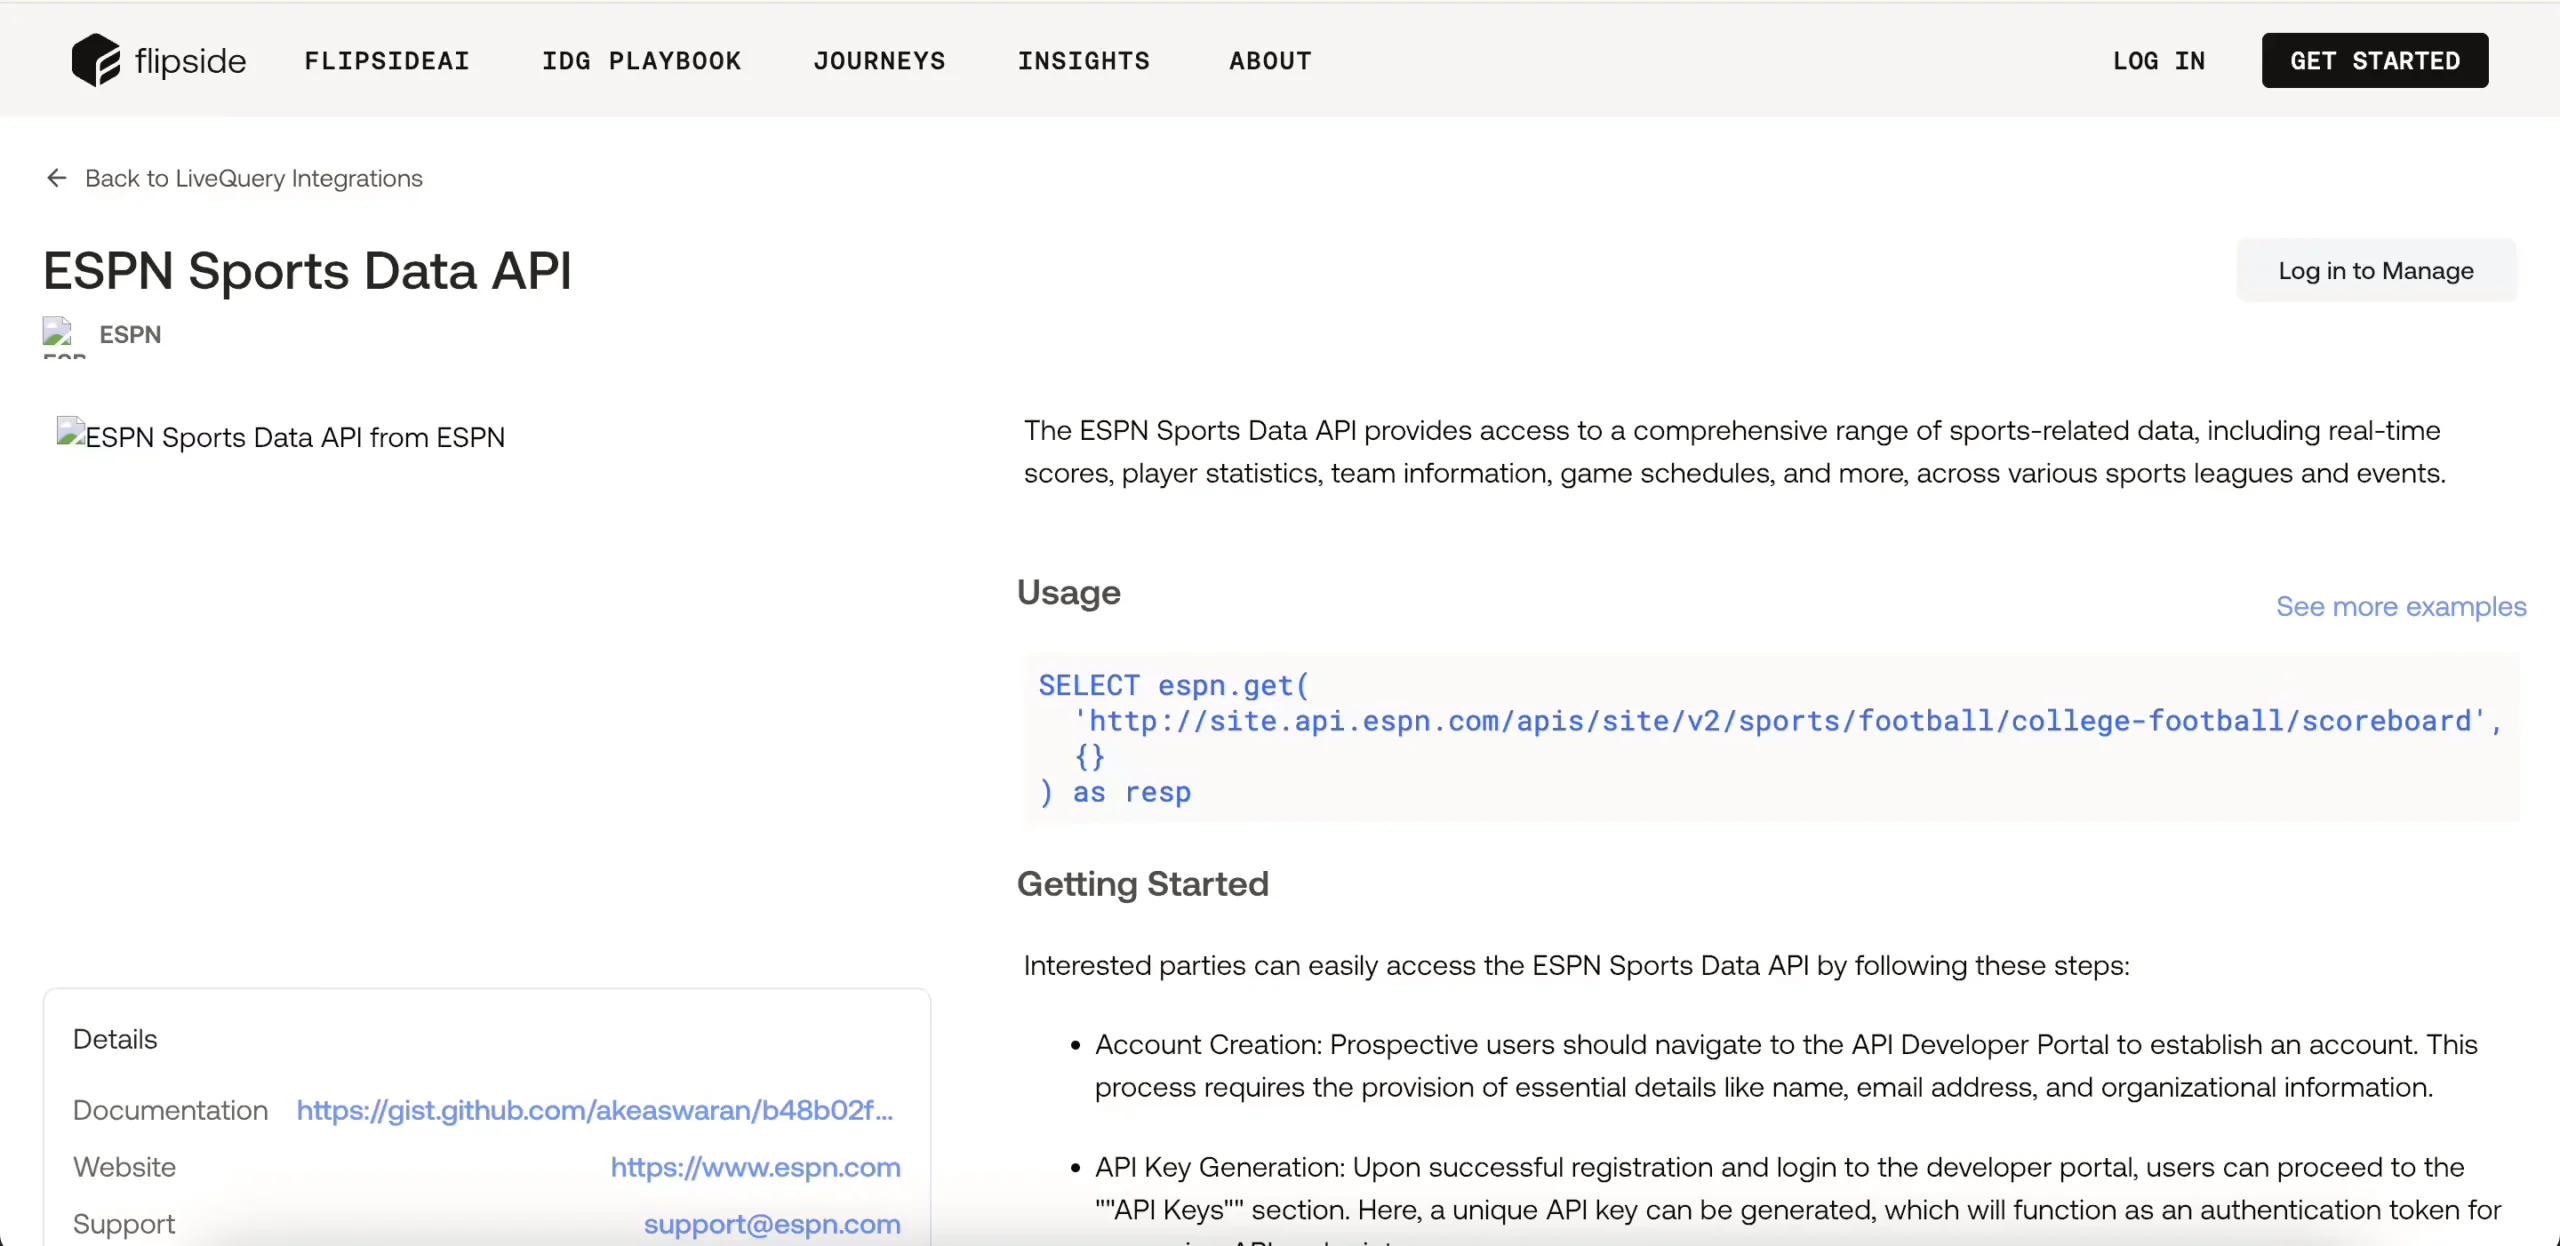Viewport: 2560px width, 1246px height.
Task: Click the 'Interested parties can easily access' sentence
Action: [x=1577, y=965]
